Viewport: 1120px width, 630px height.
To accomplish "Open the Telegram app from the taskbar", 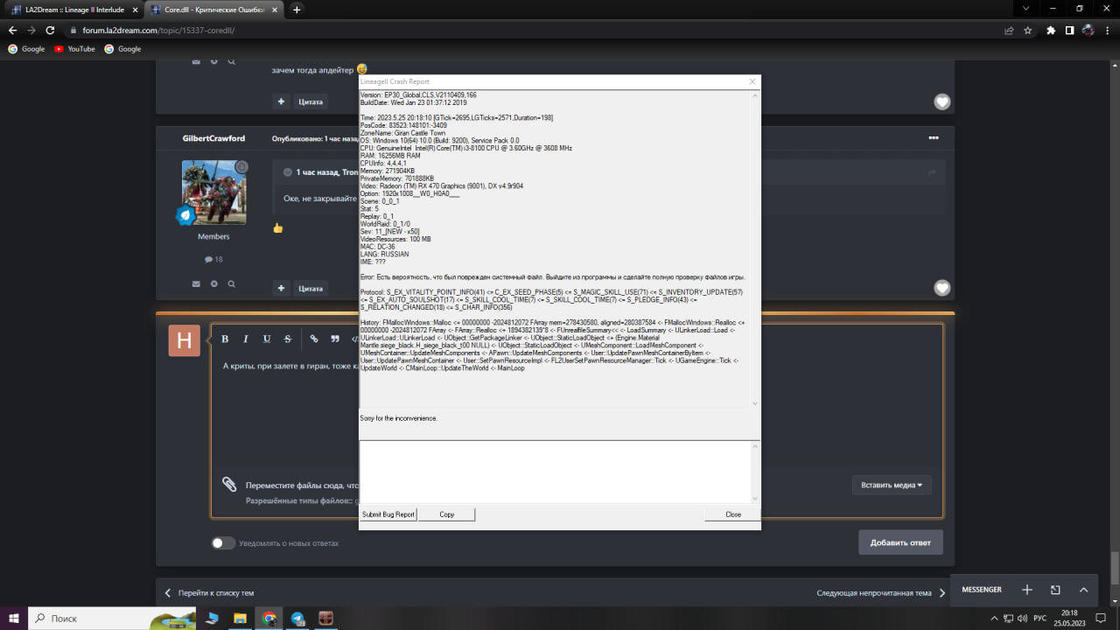I will 298,619.
